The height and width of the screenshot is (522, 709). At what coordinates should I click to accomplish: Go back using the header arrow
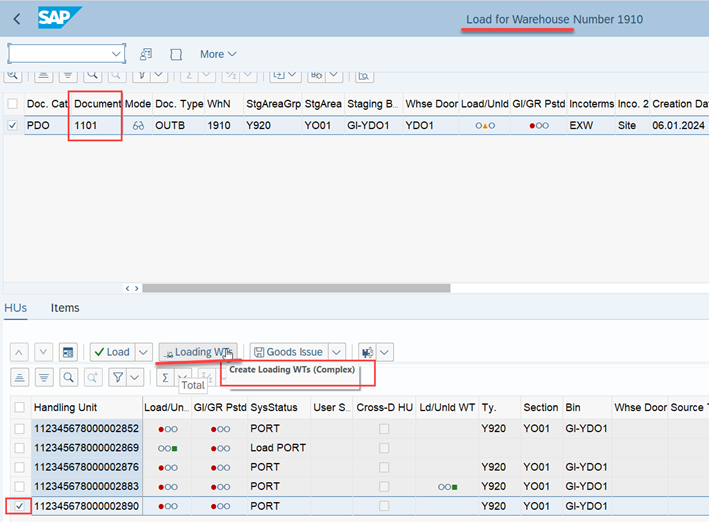[17, 19]
